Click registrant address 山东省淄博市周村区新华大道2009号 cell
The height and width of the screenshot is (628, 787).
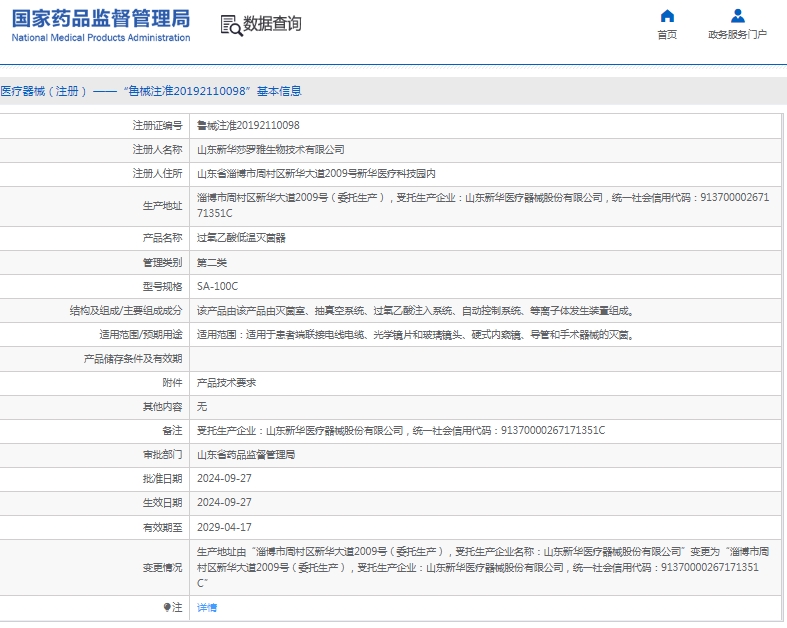coord(316,174)
